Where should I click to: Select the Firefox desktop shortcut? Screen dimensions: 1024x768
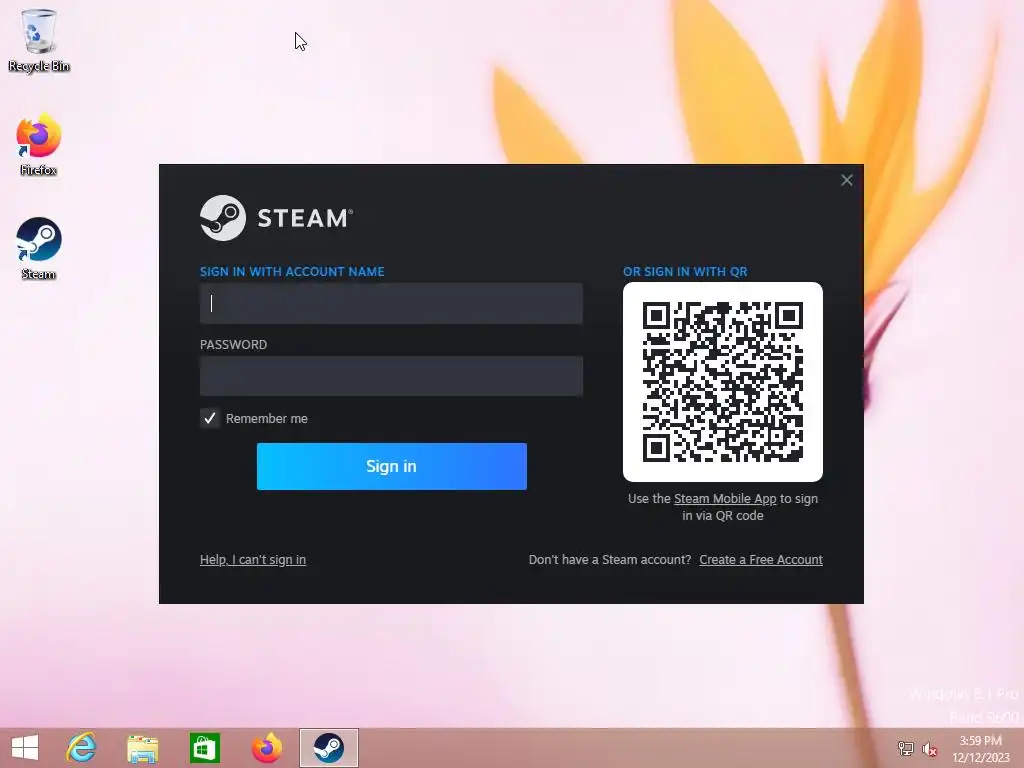(x=39, y=145)
